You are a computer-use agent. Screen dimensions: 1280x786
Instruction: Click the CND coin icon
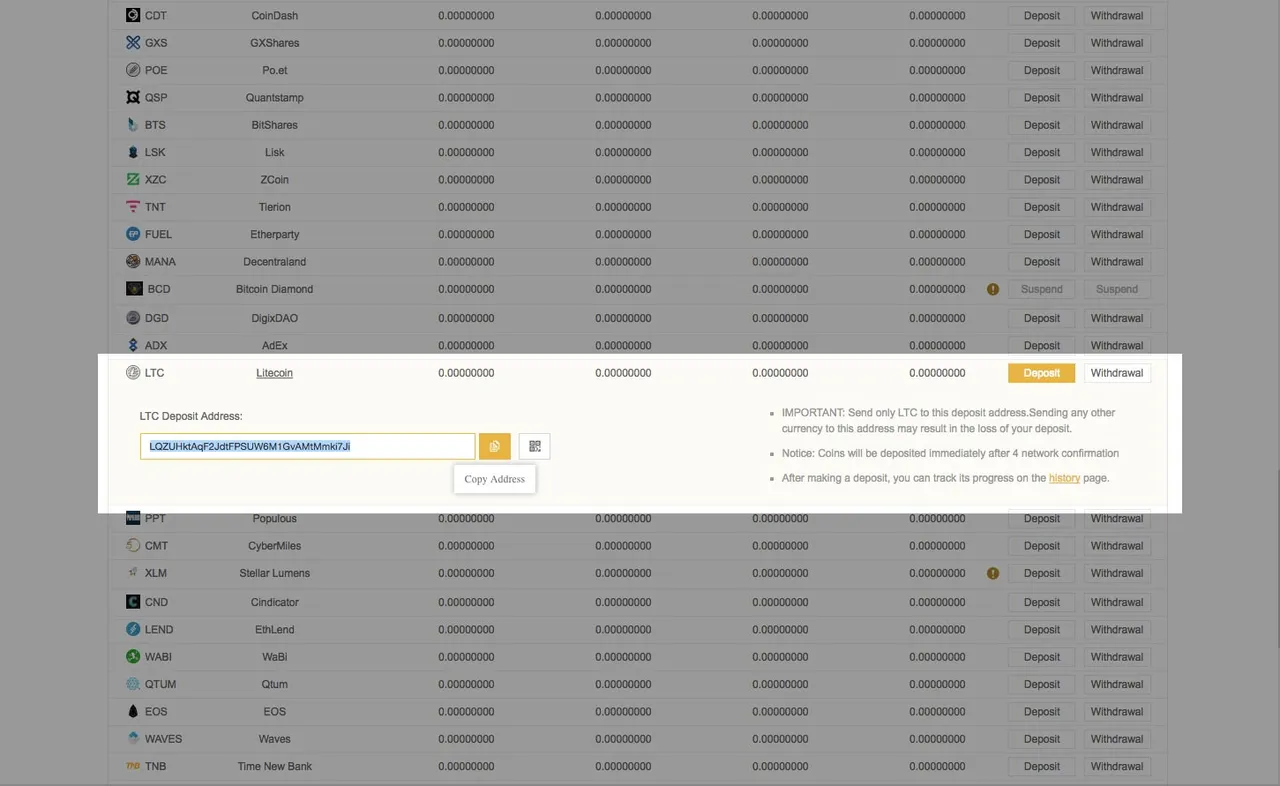coord(133,602)
